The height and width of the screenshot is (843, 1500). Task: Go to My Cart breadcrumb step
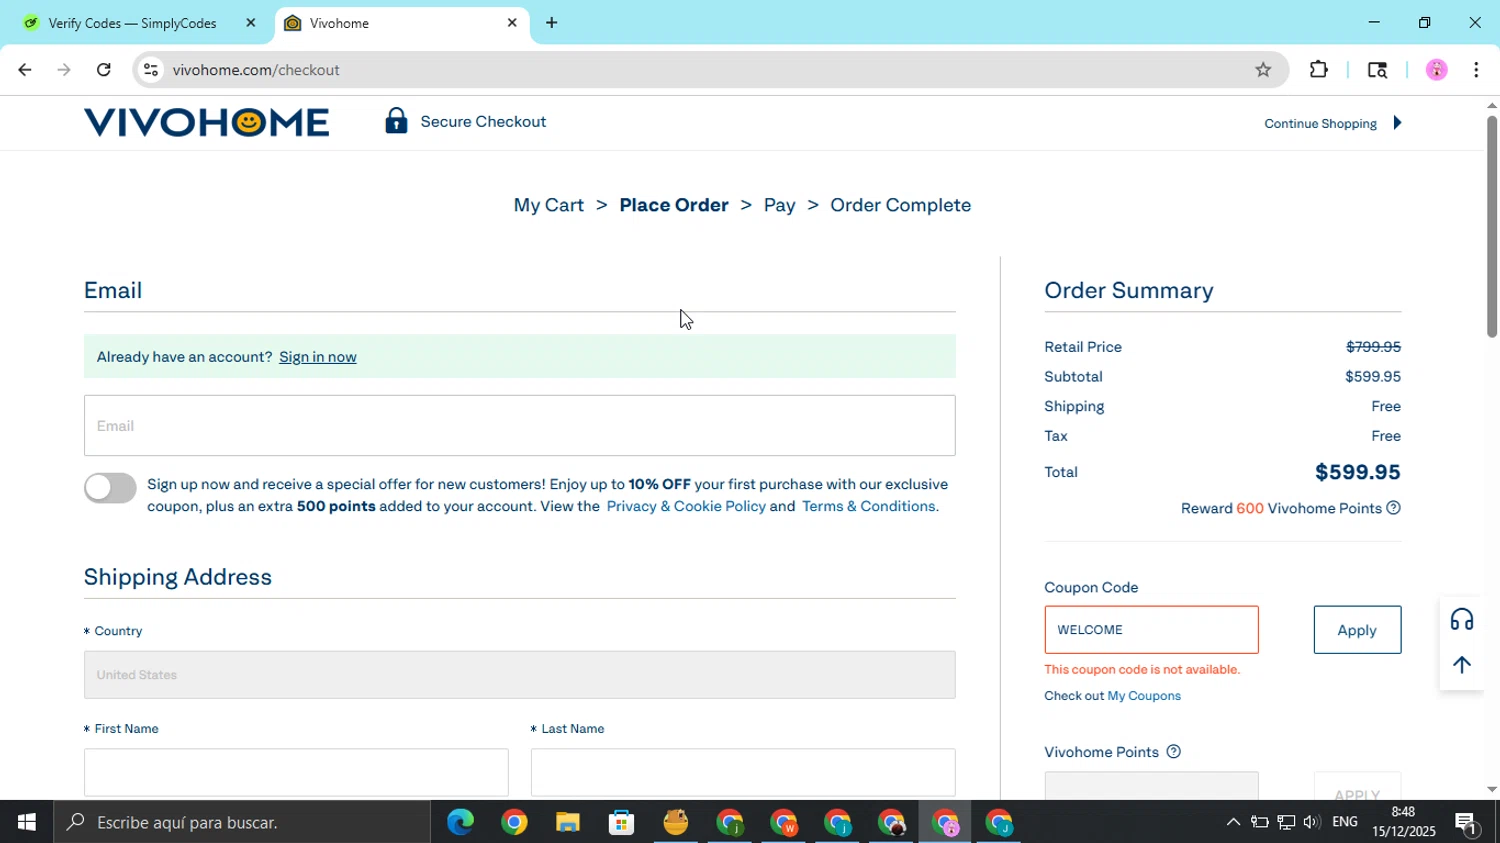[548, 205]
